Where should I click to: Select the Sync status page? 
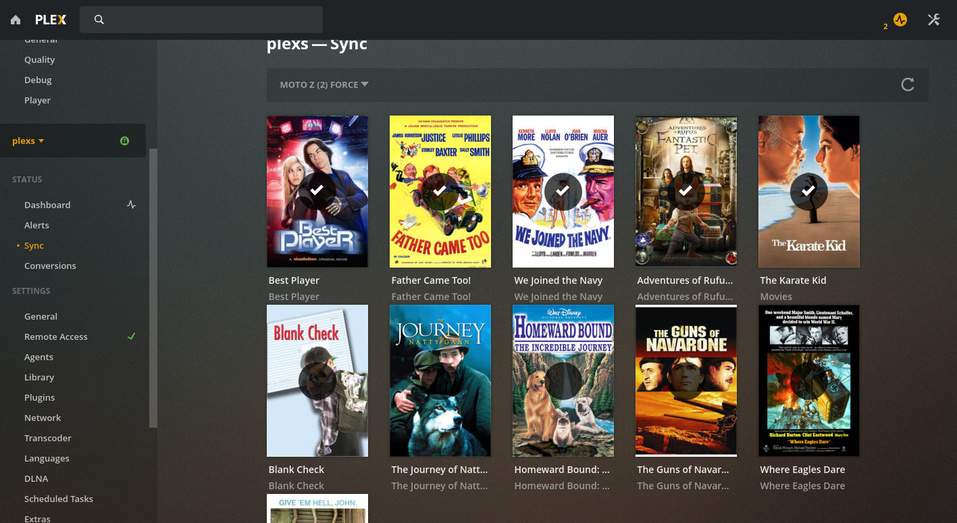[x=34, y=245]
